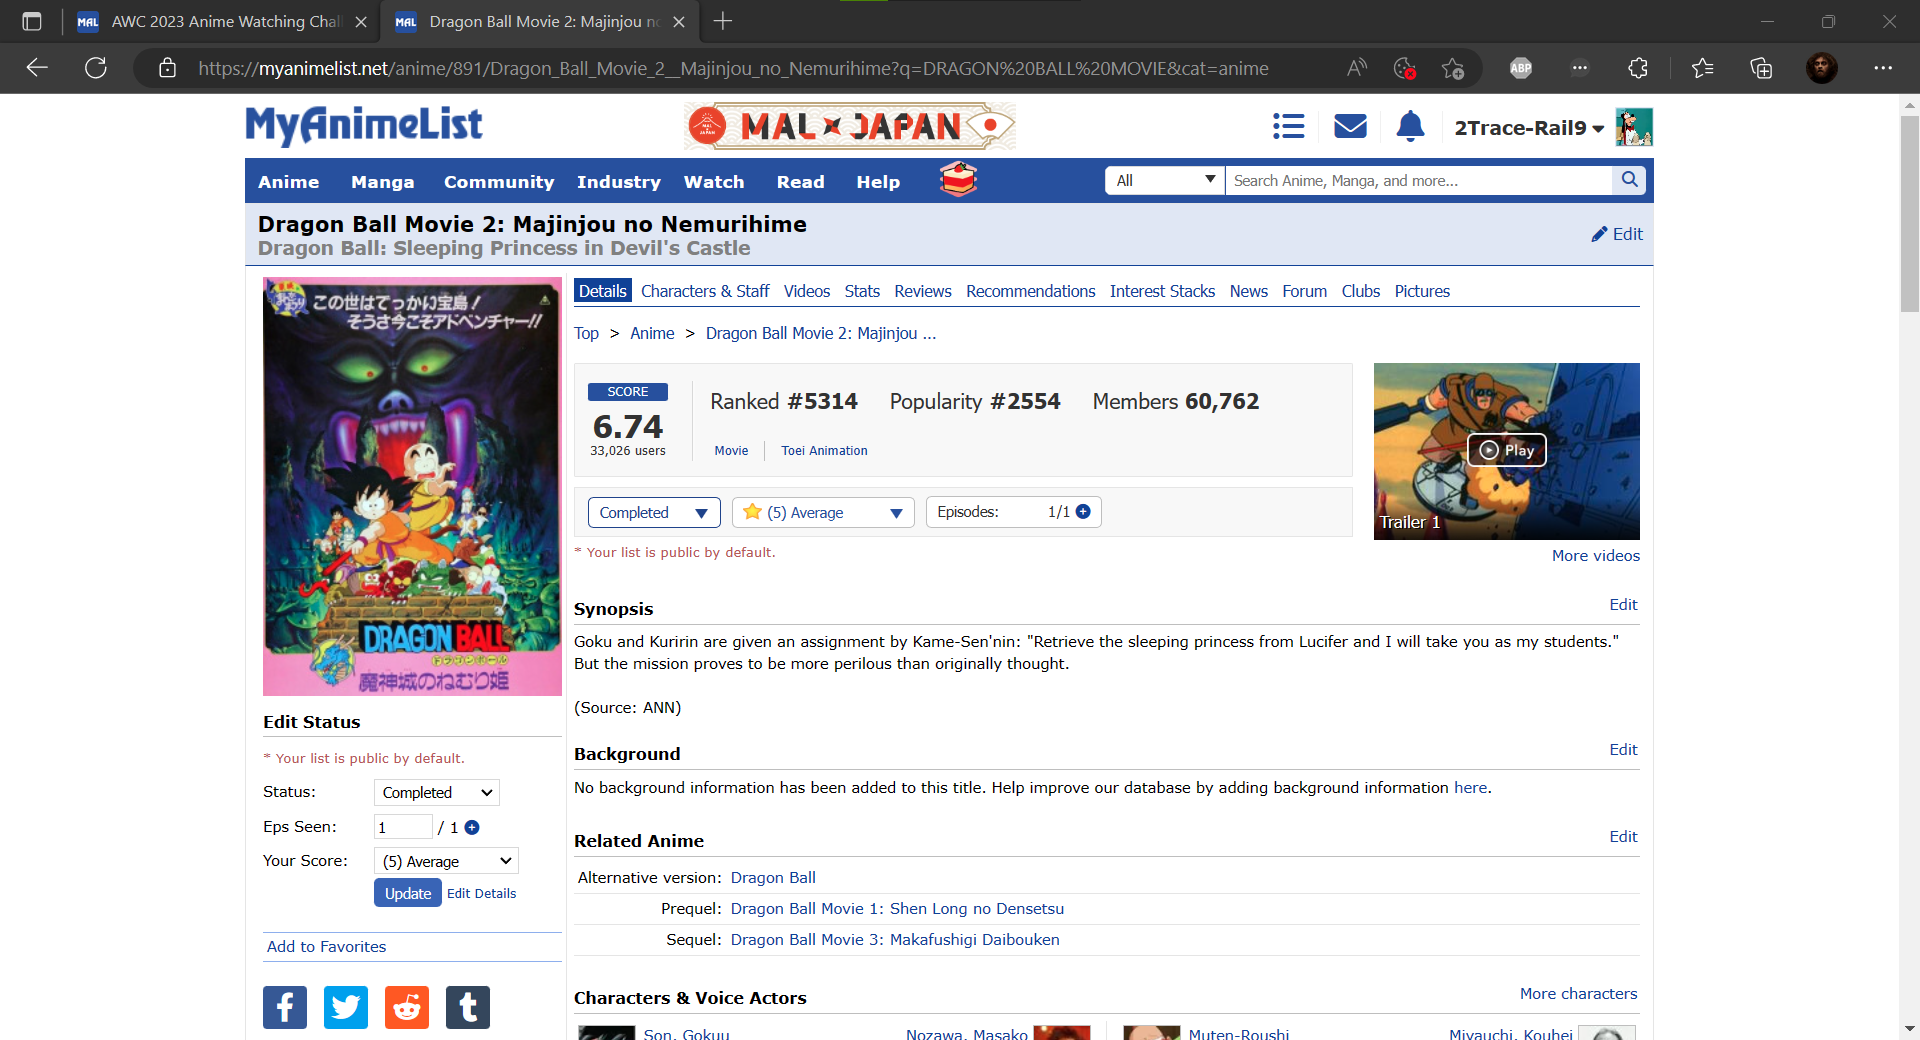Share page on Facebook
1920x1040 pixels.
point(285,1007)
